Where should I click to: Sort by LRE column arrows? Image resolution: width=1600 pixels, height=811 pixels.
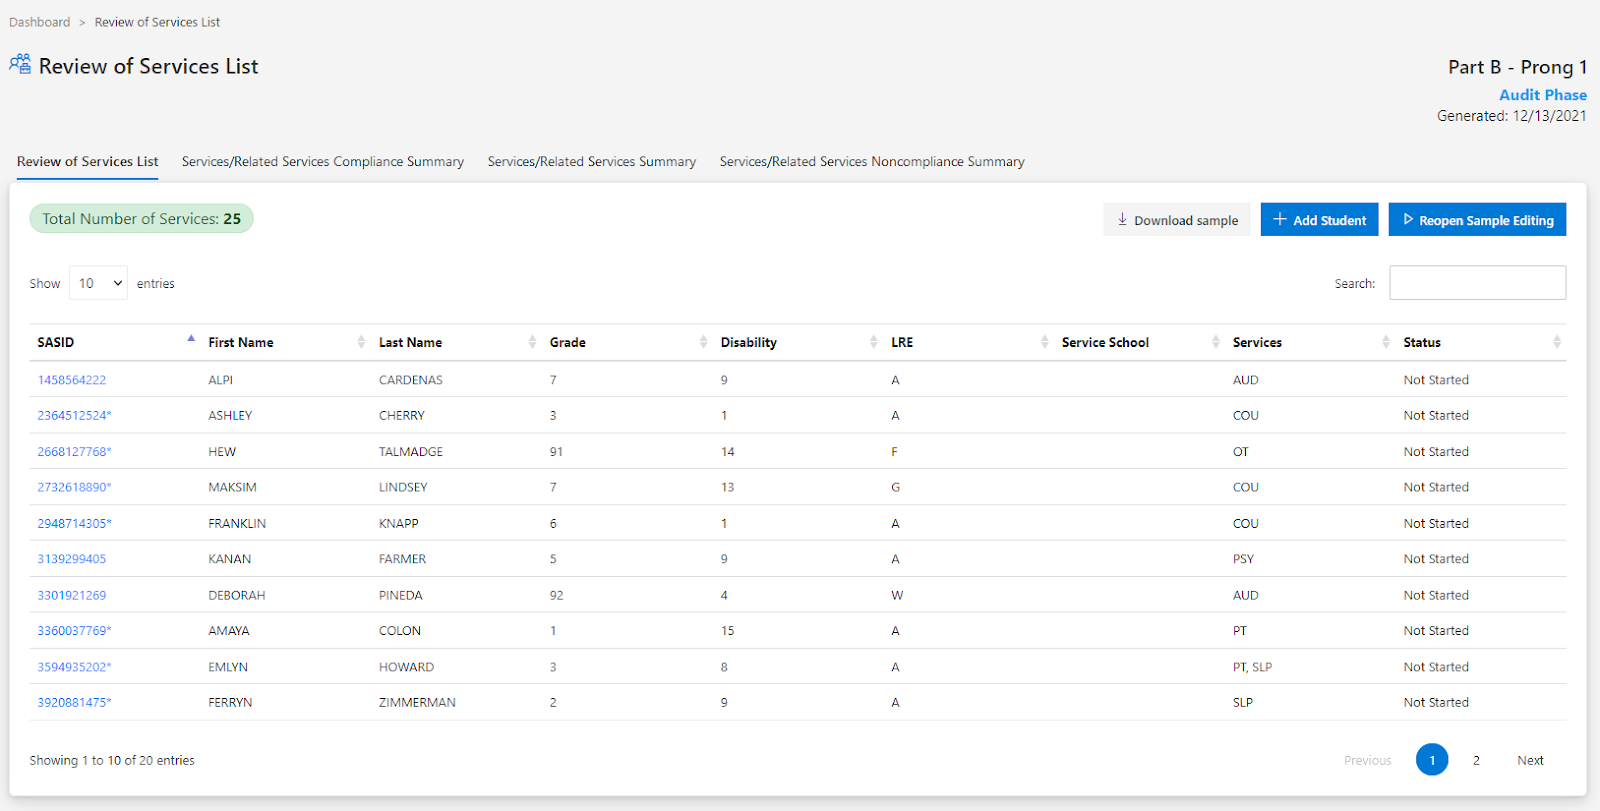1044,342
